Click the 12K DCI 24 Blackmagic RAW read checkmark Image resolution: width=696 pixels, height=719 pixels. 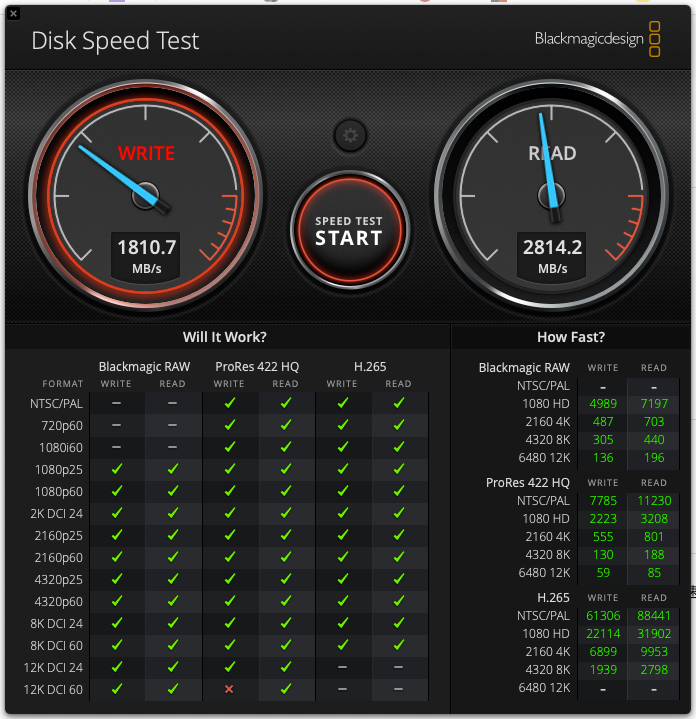tap(173, 667)
